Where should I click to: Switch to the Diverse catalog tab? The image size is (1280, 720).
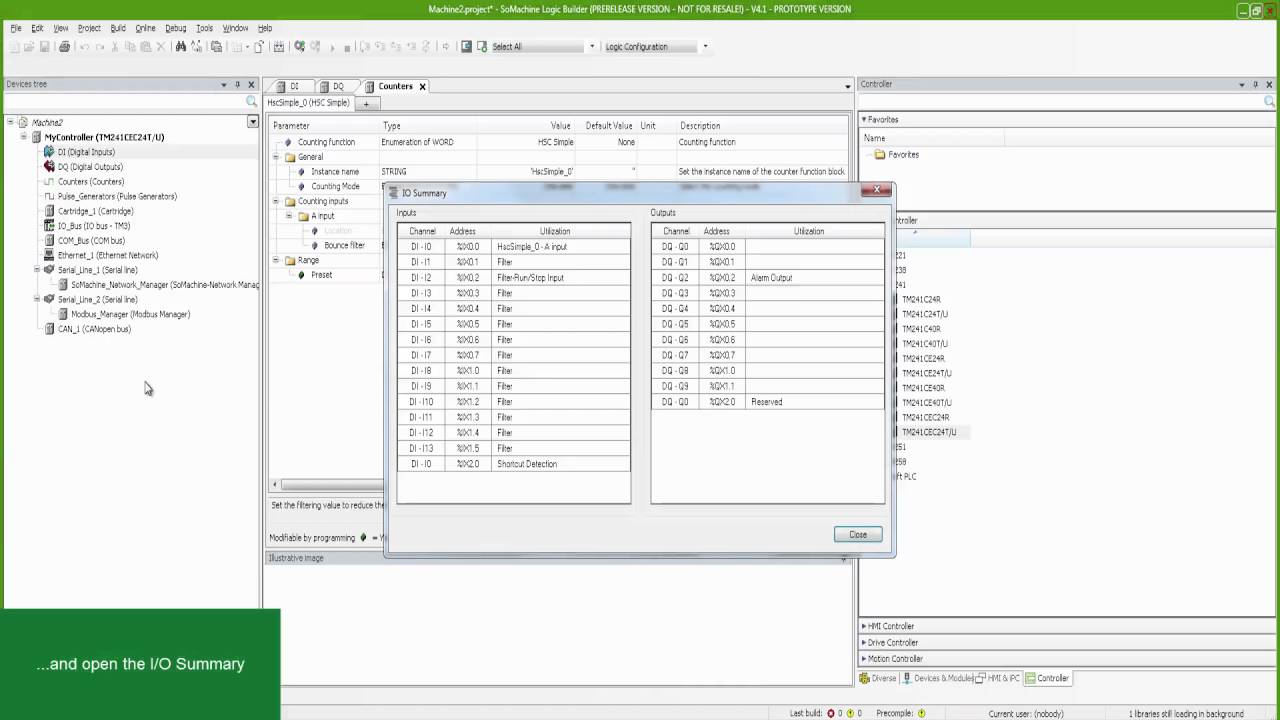[x=878, y=678]
